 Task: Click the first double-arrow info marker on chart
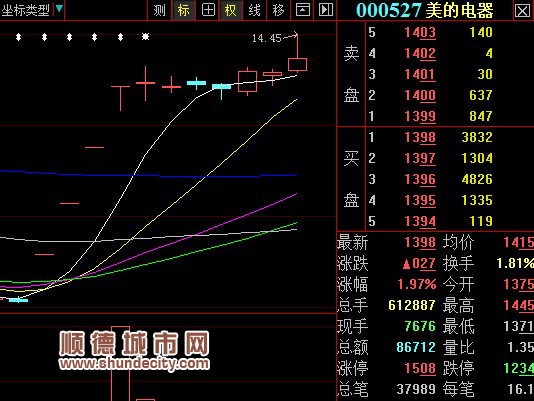tap(19, 37)
